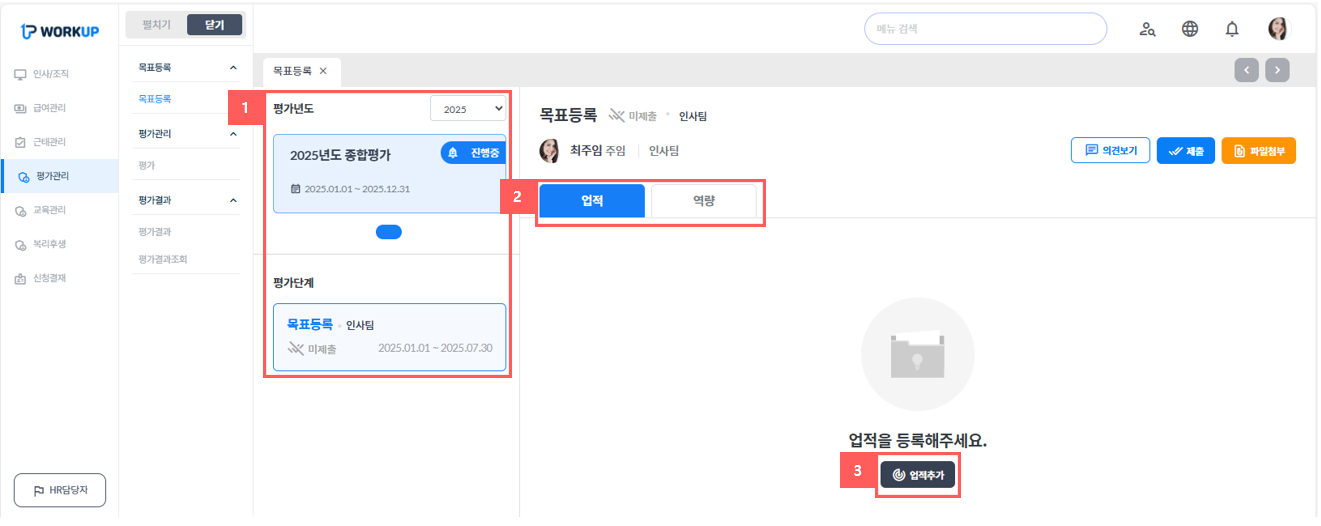Click 최주임 employee avatar
Screen dimensions: 1321x526
[x=549, y=151]
